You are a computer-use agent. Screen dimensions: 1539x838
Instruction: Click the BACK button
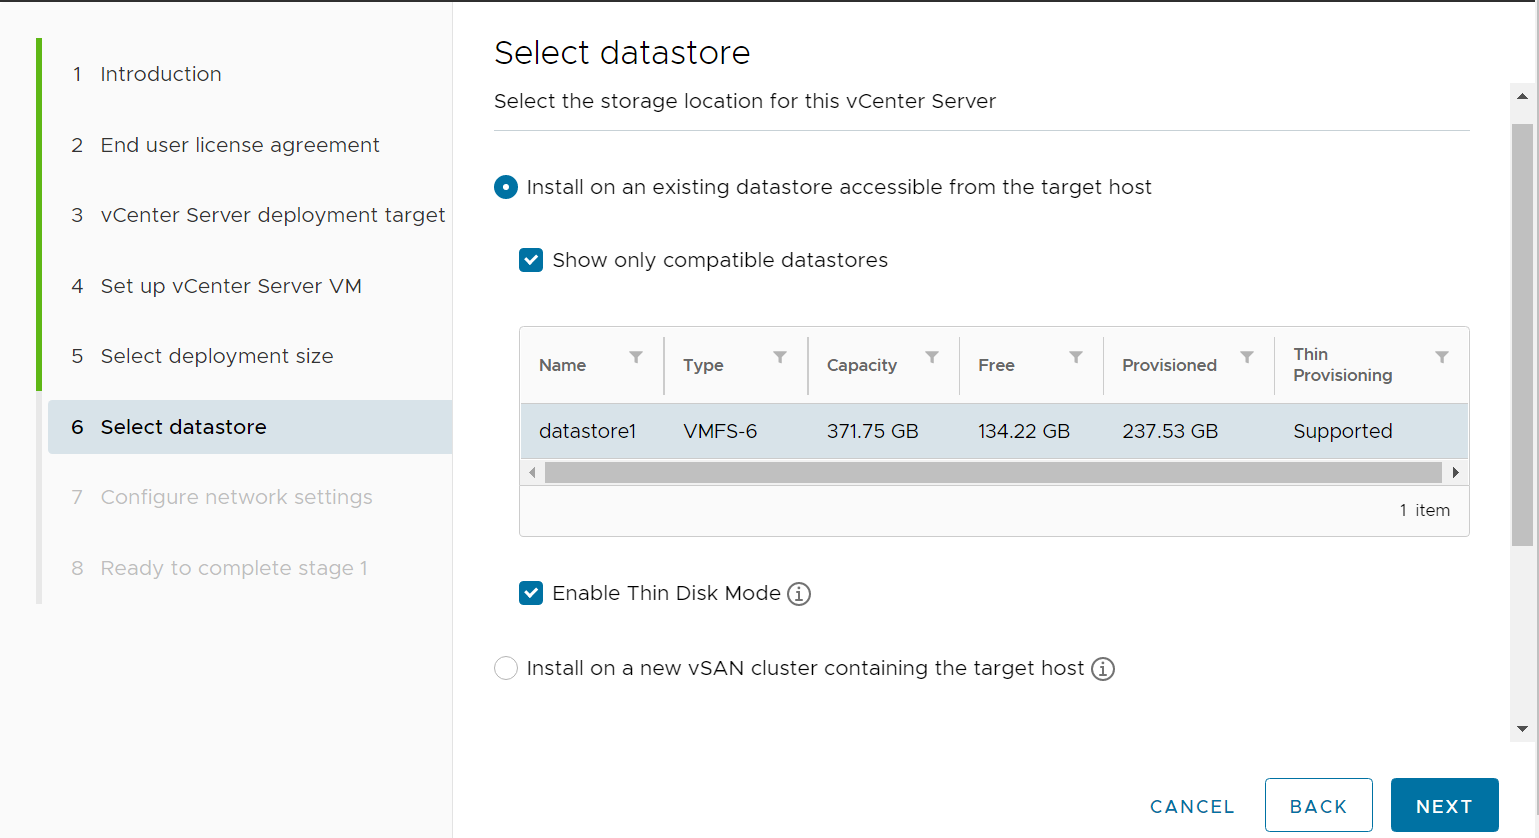click(x=1318, y=805)
